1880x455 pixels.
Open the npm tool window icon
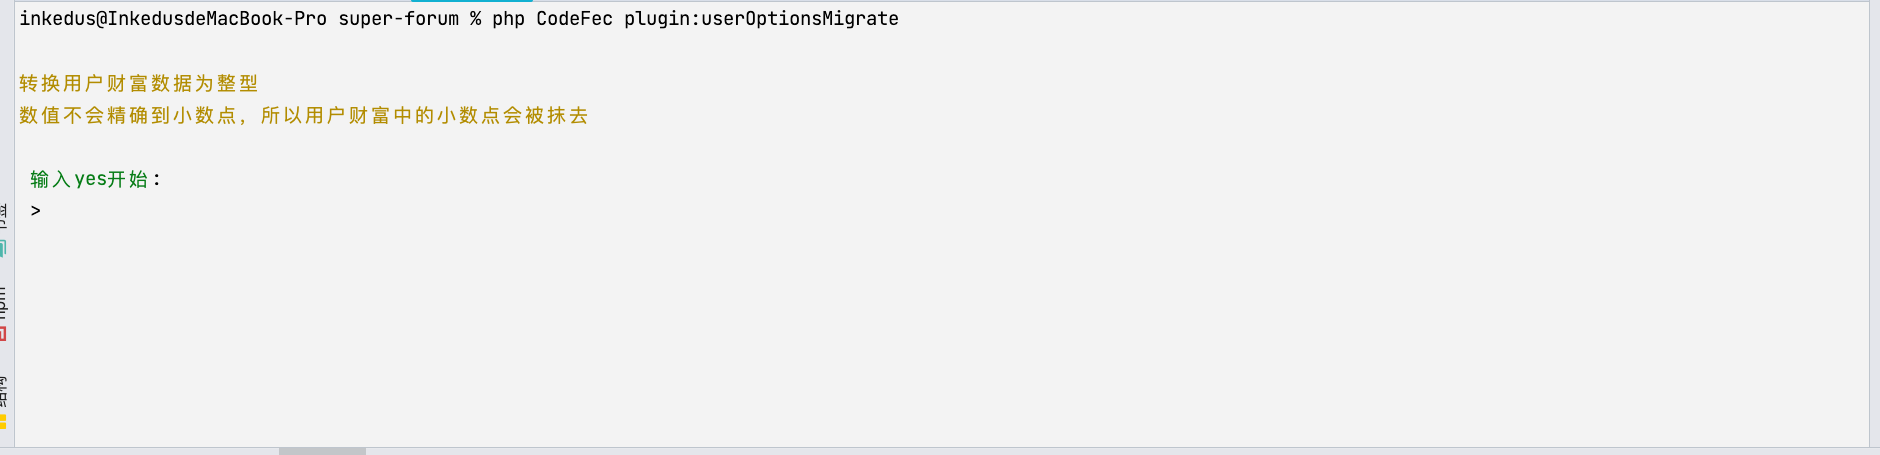pos(3,334)
